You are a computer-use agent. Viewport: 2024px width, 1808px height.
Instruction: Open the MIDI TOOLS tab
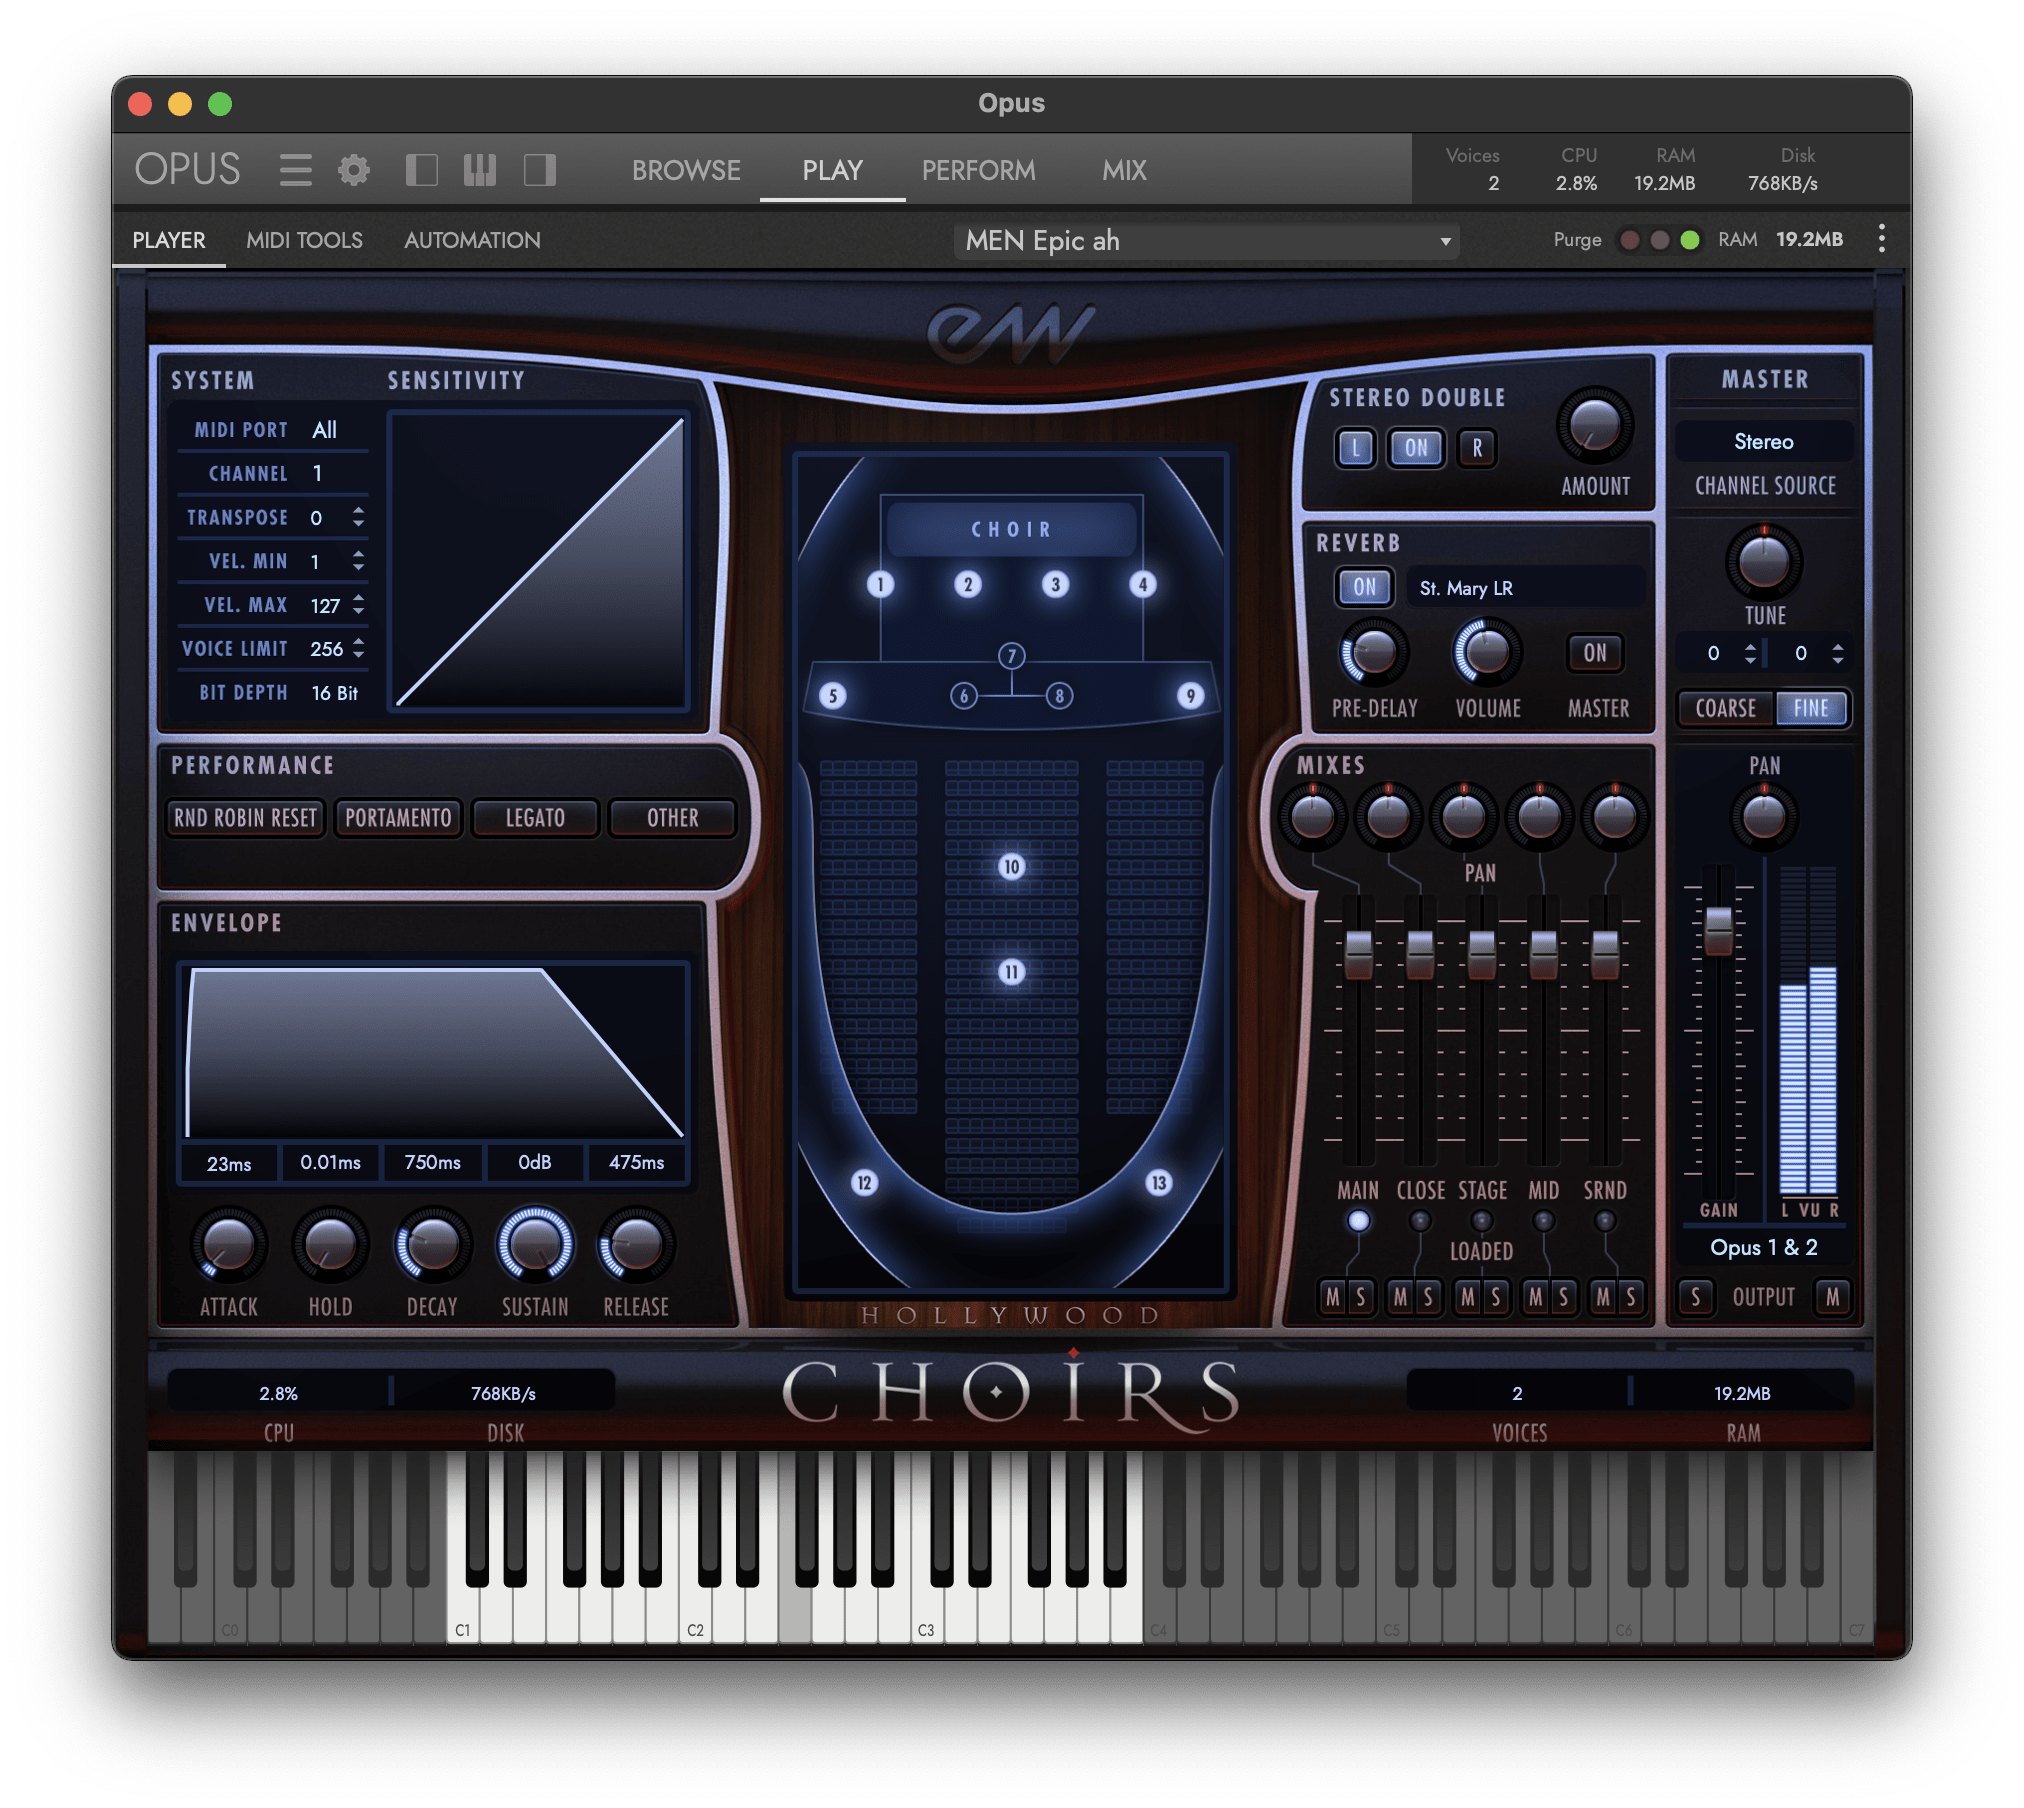[304, 240]
